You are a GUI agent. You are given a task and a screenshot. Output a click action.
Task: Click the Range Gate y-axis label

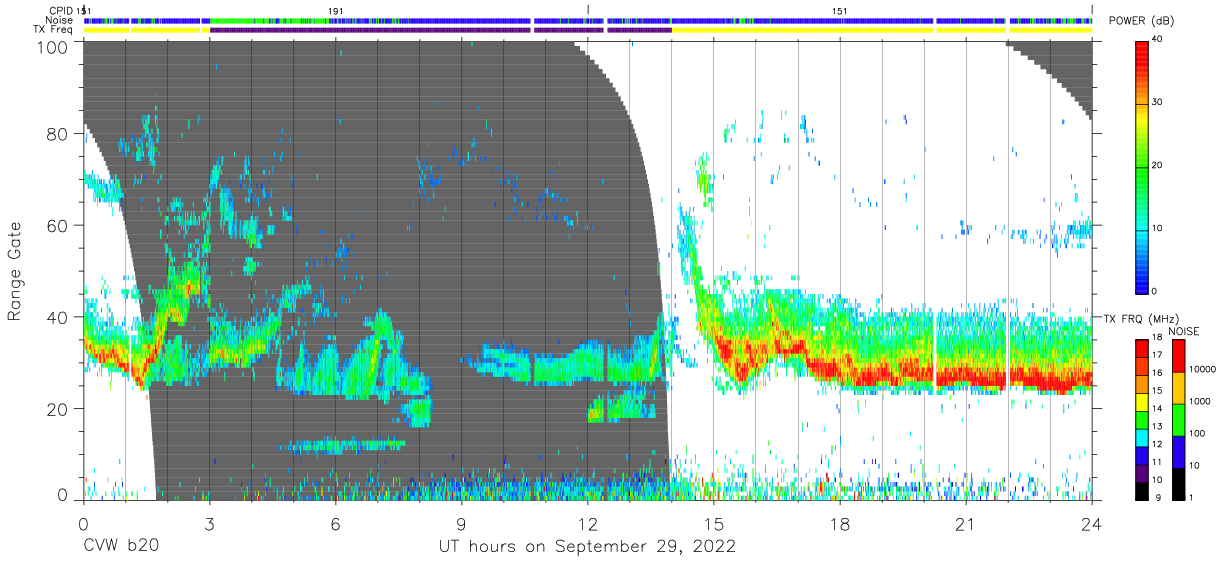coord(16,271)
